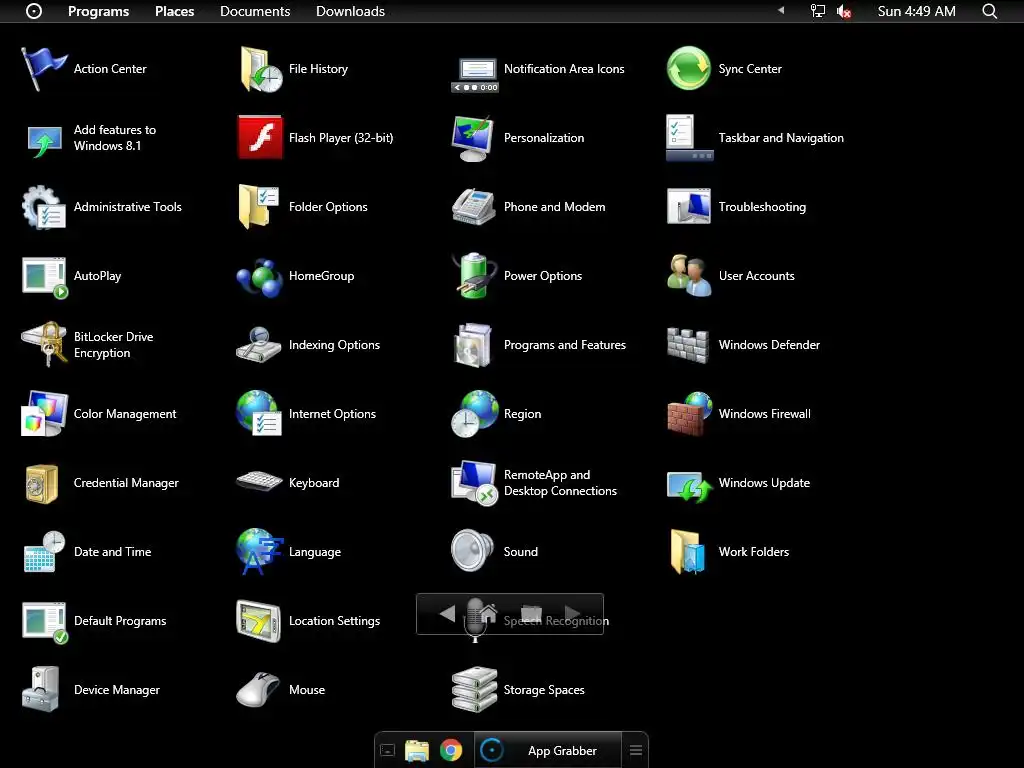
Task: Open the Date and Time icon
Action: pyautogui.click(x=44, y=552)
